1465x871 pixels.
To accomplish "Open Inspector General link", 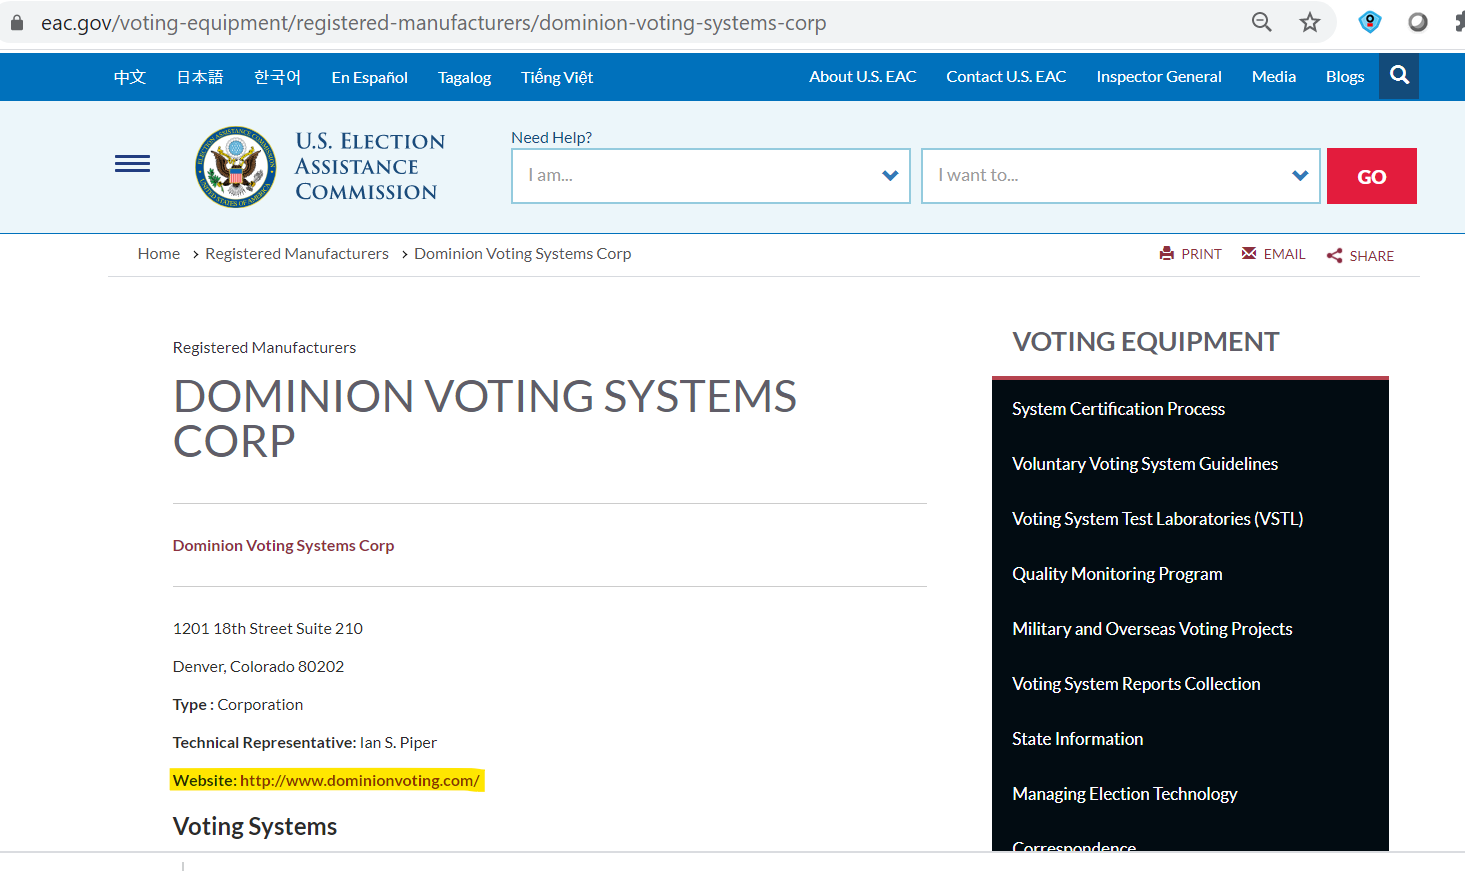I will point(1159,76).
